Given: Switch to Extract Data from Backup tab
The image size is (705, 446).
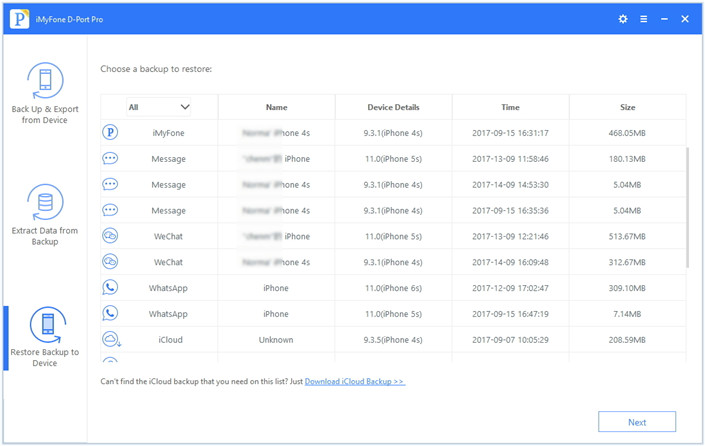Looking at the screenshot, I should 45,216.
